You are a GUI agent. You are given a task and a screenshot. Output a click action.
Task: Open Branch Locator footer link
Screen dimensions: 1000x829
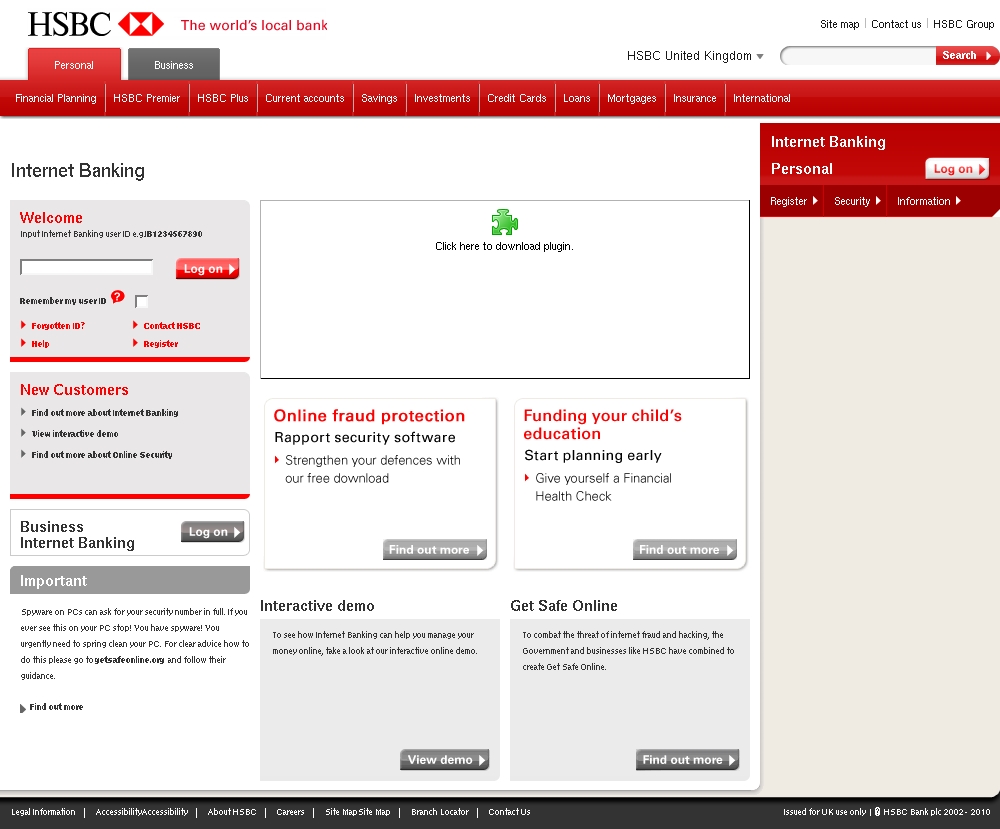click(x=440, y=812)
